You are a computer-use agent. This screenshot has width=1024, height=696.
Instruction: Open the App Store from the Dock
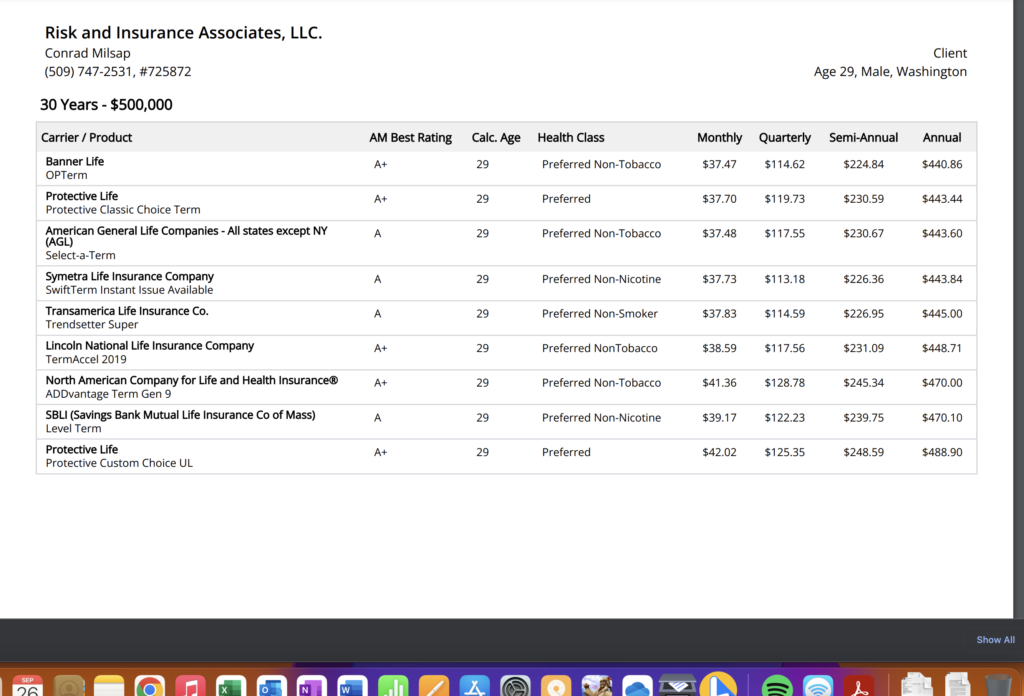coord(474,687)
